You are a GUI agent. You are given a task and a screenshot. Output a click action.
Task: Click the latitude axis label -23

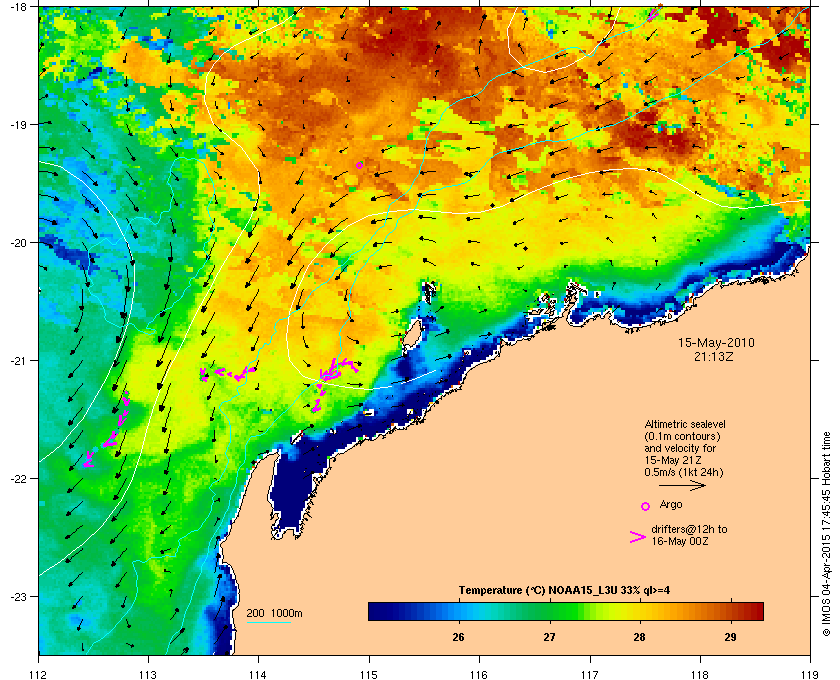(x=18, y=596)
